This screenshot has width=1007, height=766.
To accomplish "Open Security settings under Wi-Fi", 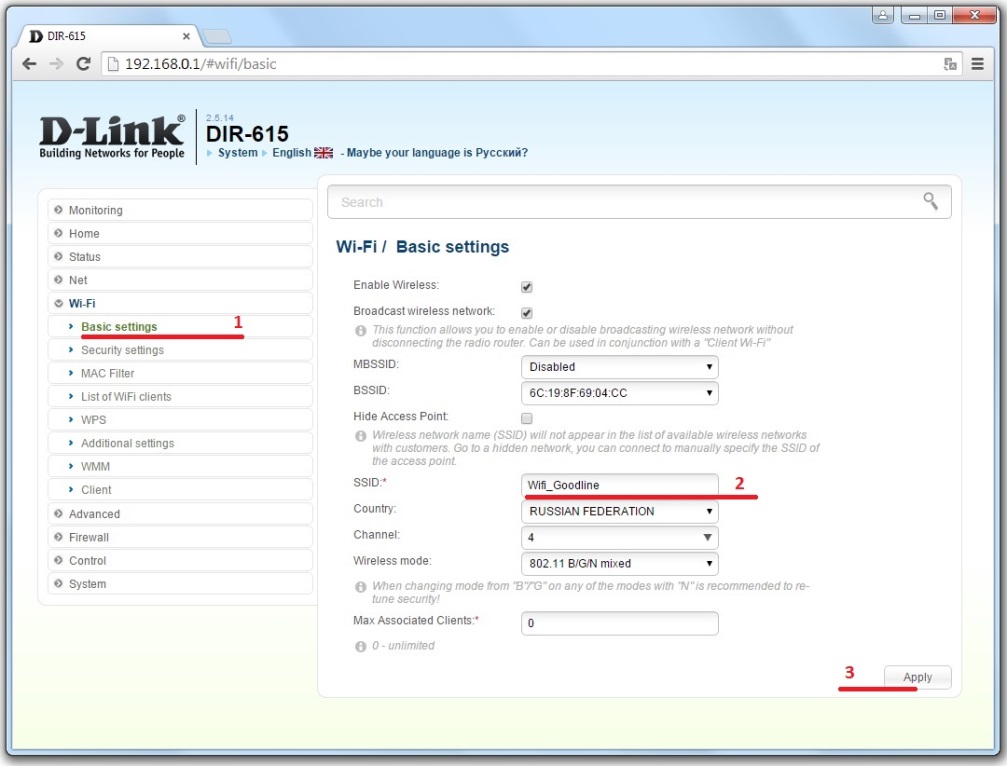I will [x=180, y=350].
